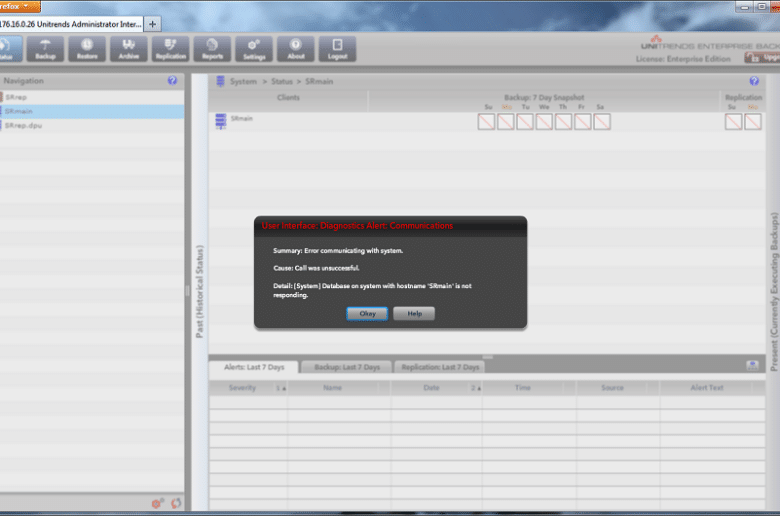Select Friday backup snapshot box for SRmain

pyautogui.click(x=583, y=122)
